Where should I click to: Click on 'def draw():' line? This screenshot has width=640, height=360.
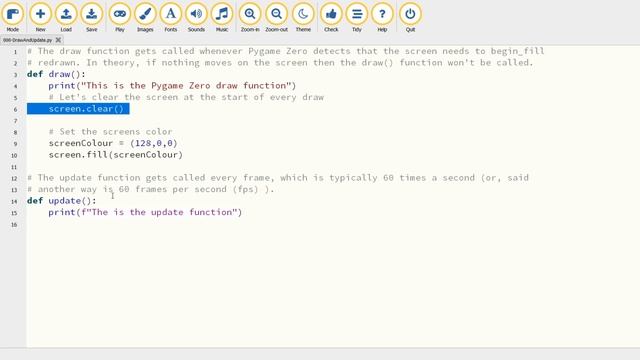[x=56, y=74]
